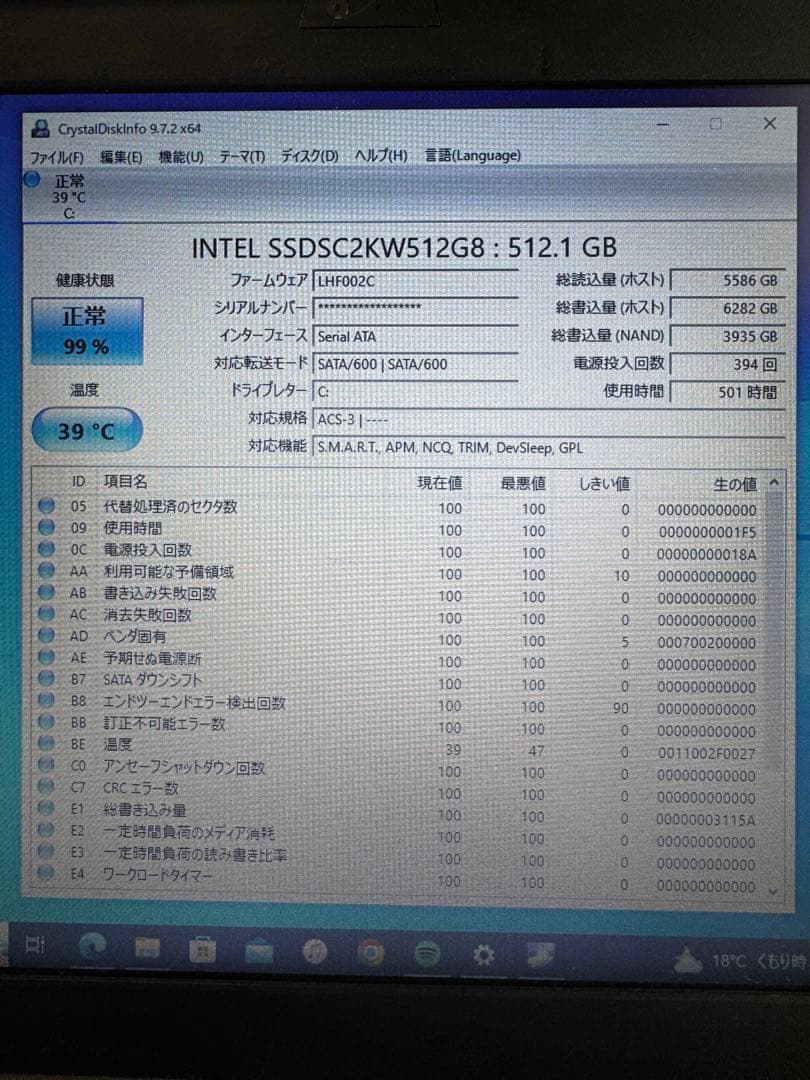Click status icon for row AA 利用可能な予備領域
Image resolution: width=810 pixels, height=1080 pixels.
point(46,570)
